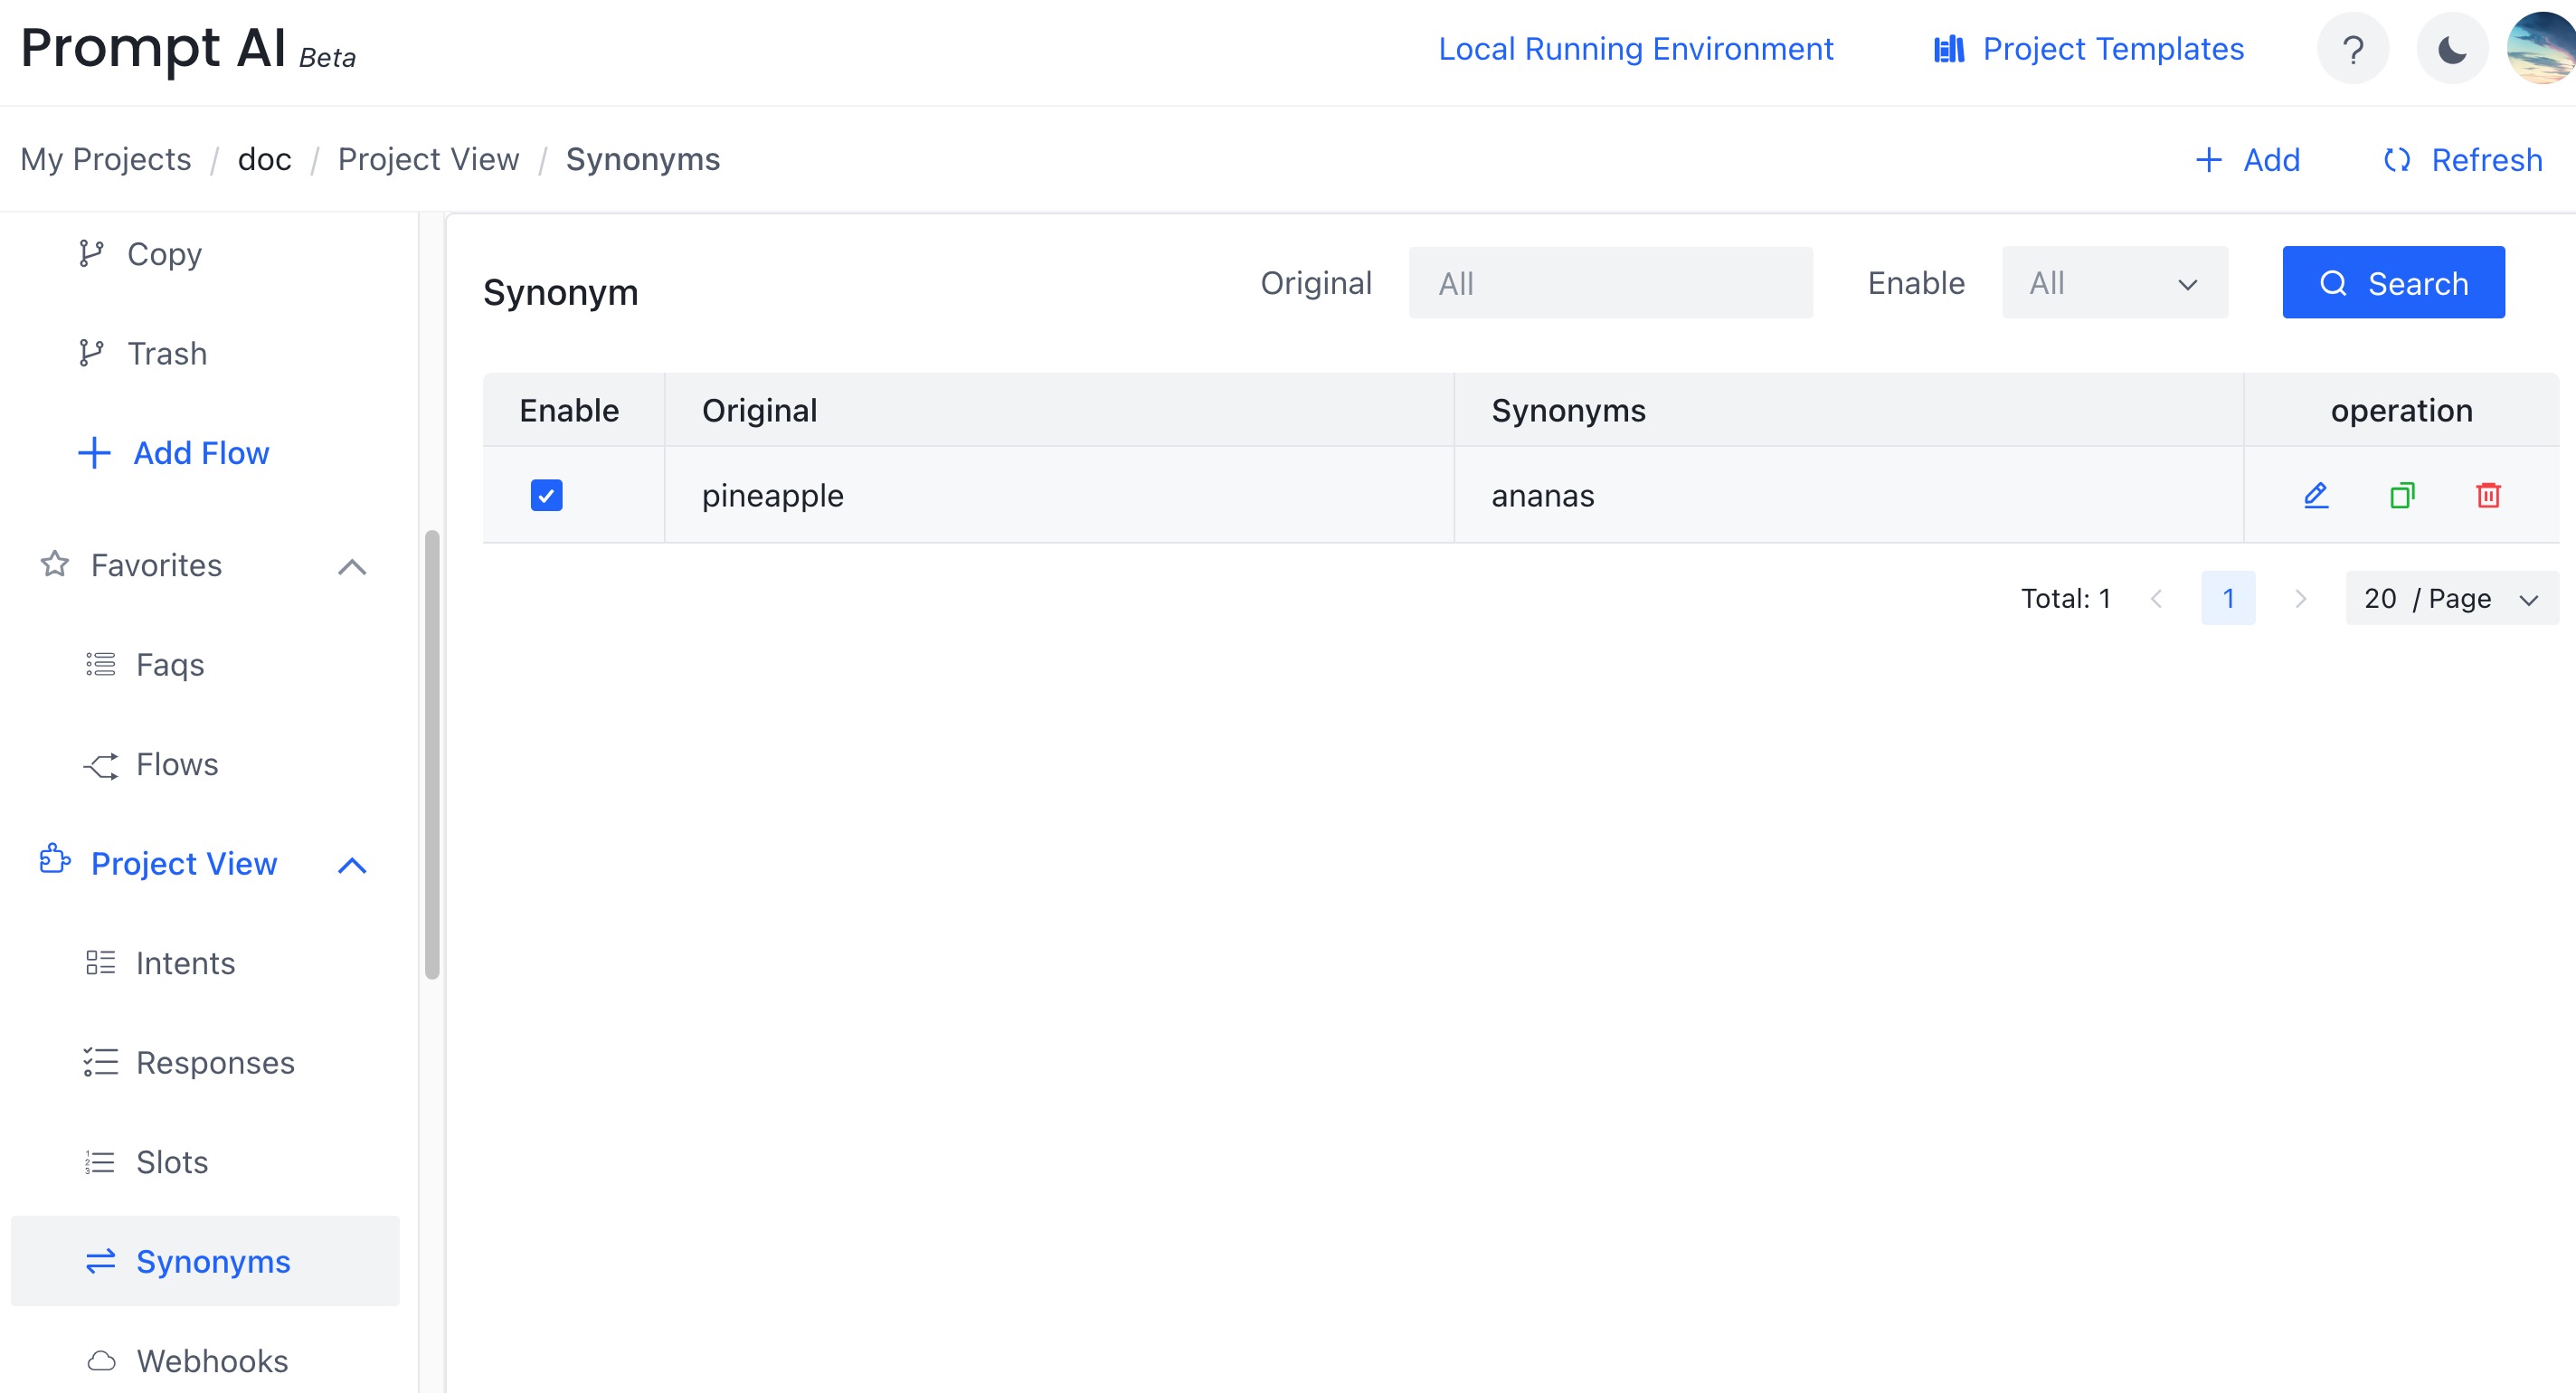Collapse the Project View section chevron

(x=352, y=864)
